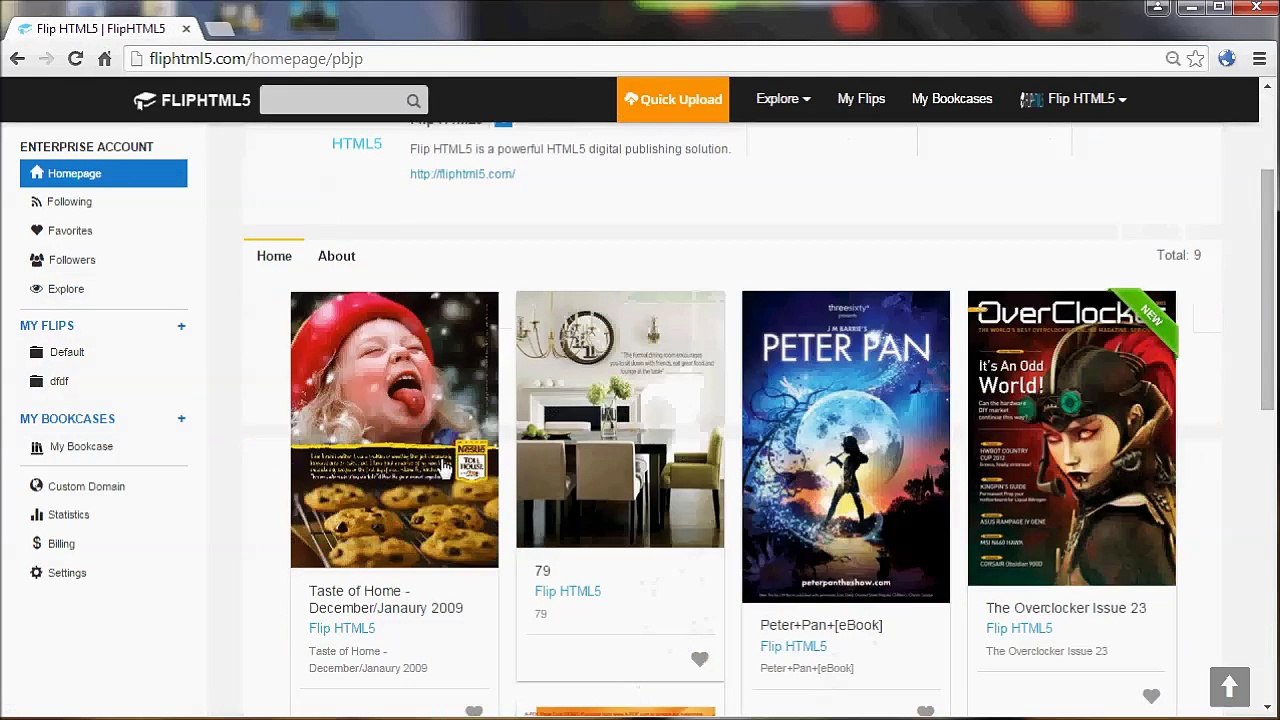
Task: Open the Flip HTML5 account dropdown
Action: pos(1073,99)
